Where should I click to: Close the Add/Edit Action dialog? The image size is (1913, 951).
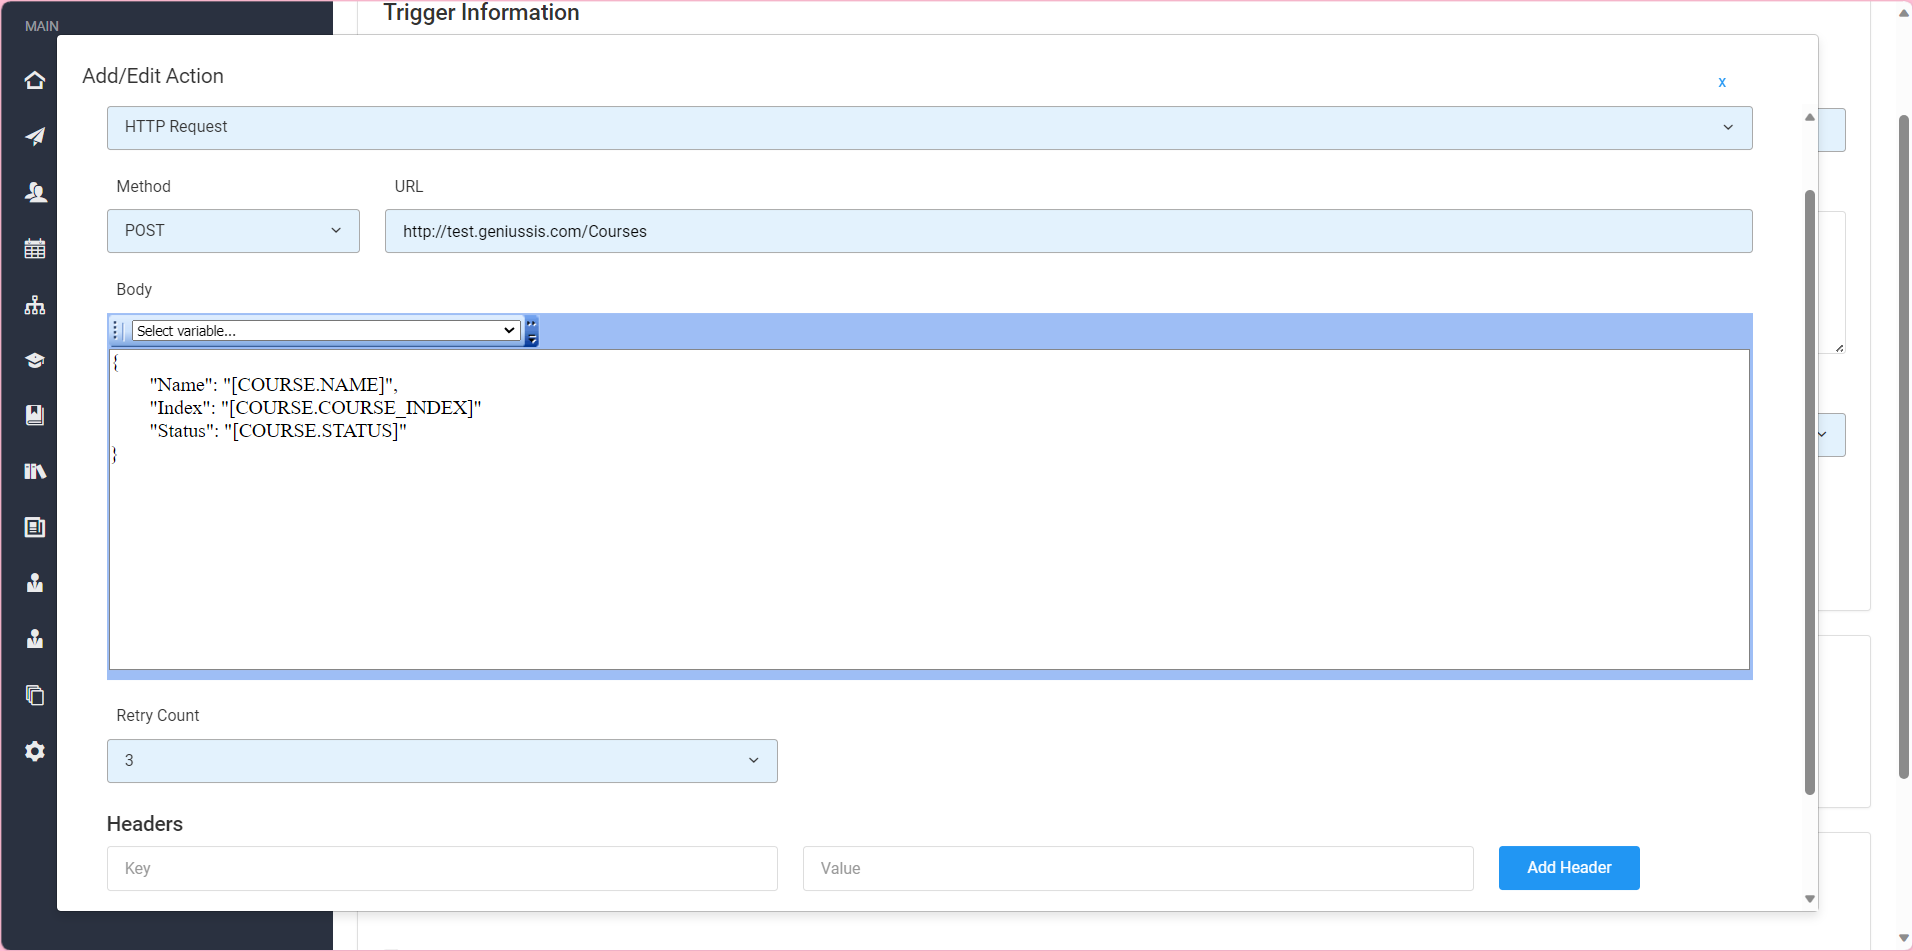(1722, 82)
